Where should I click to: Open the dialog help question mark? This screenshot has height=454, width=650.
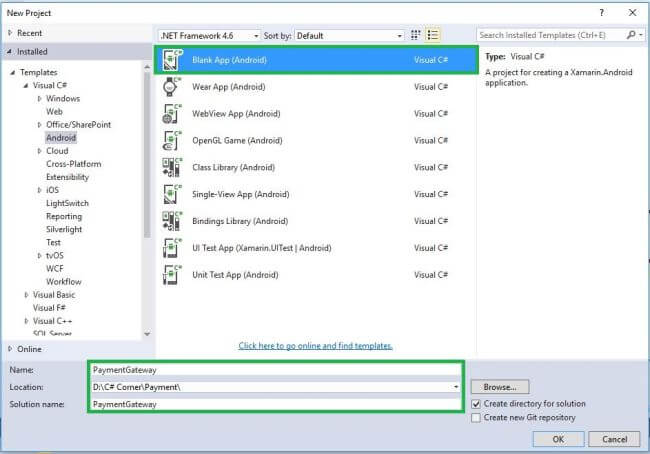[x=601, y=13]
